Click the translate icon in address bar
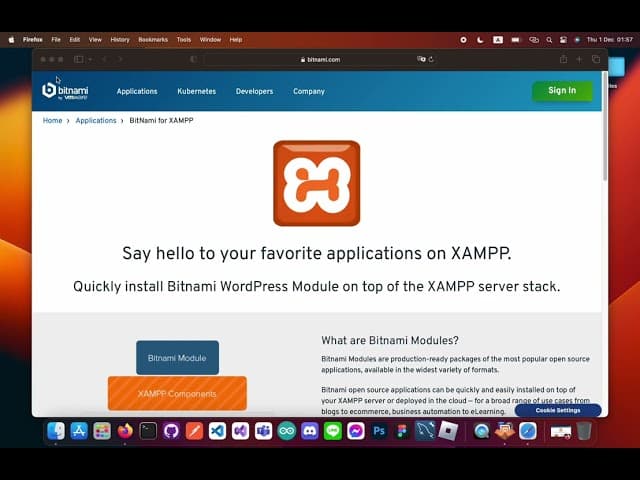Viewport: 640px width, 480px height. 421,60
